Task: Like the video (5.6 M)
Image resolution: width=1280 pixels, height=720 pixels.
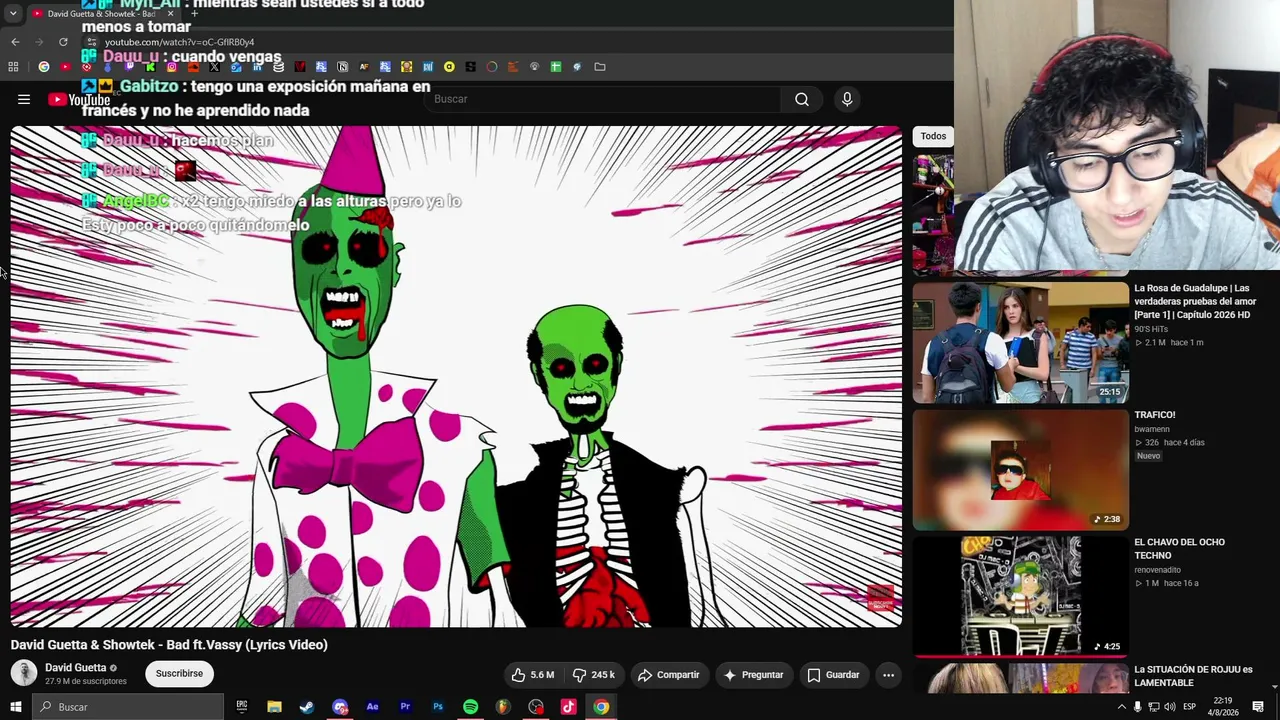Action: point(532,675)
